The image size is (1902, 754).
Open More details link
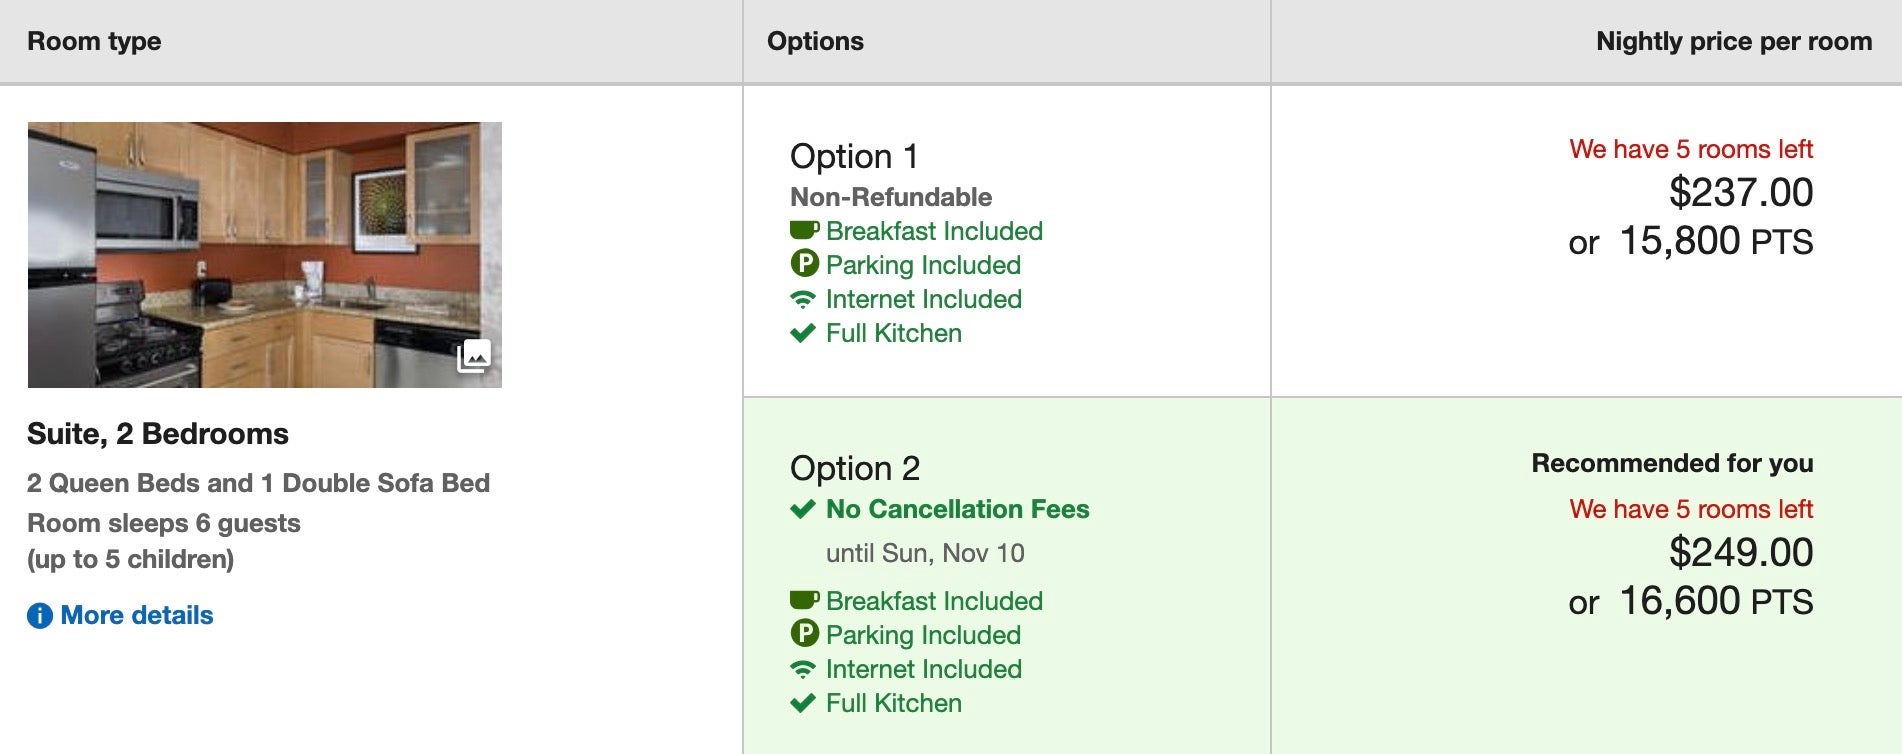tap(137, 615)
